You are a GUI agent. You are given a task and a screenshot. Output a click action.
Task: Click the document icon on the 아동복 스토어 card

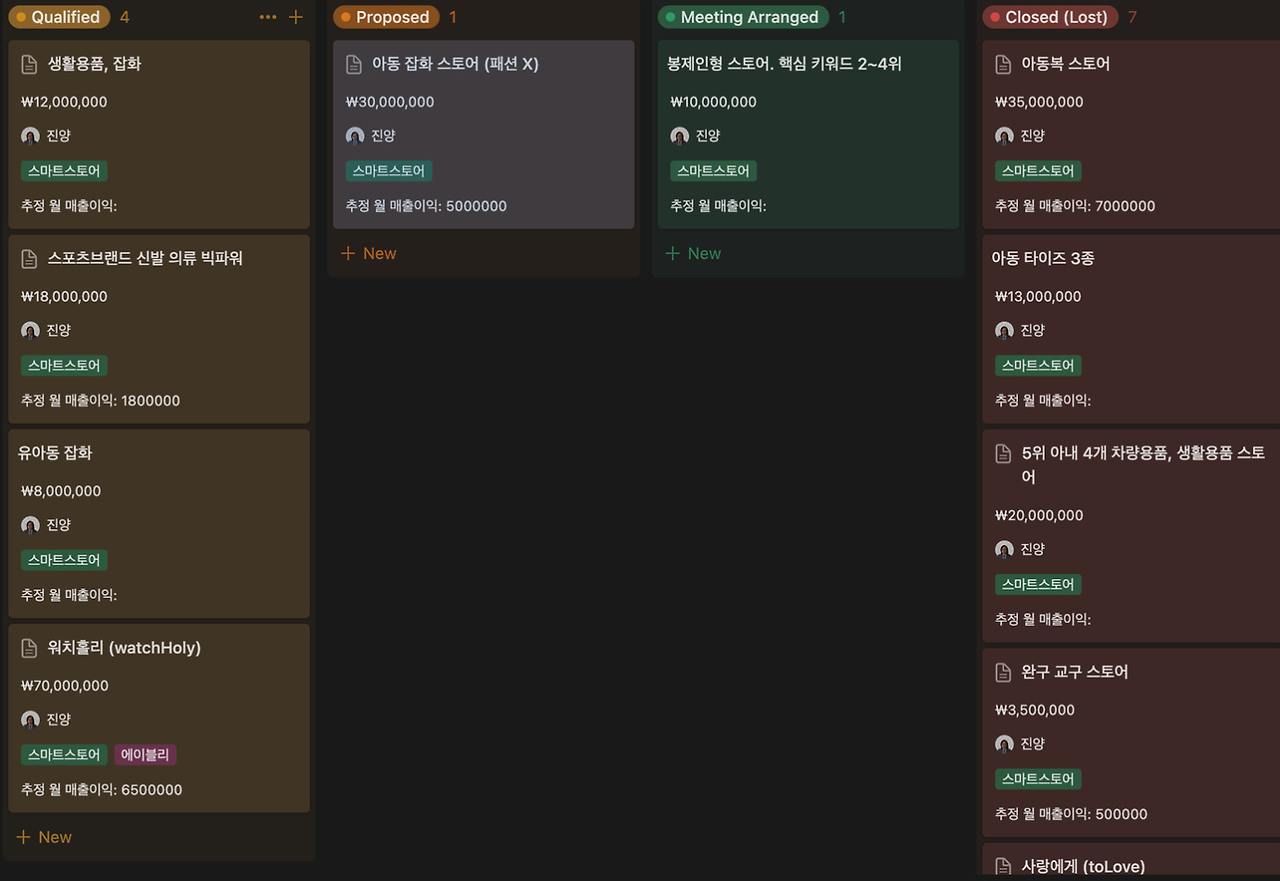point(1002,63)
